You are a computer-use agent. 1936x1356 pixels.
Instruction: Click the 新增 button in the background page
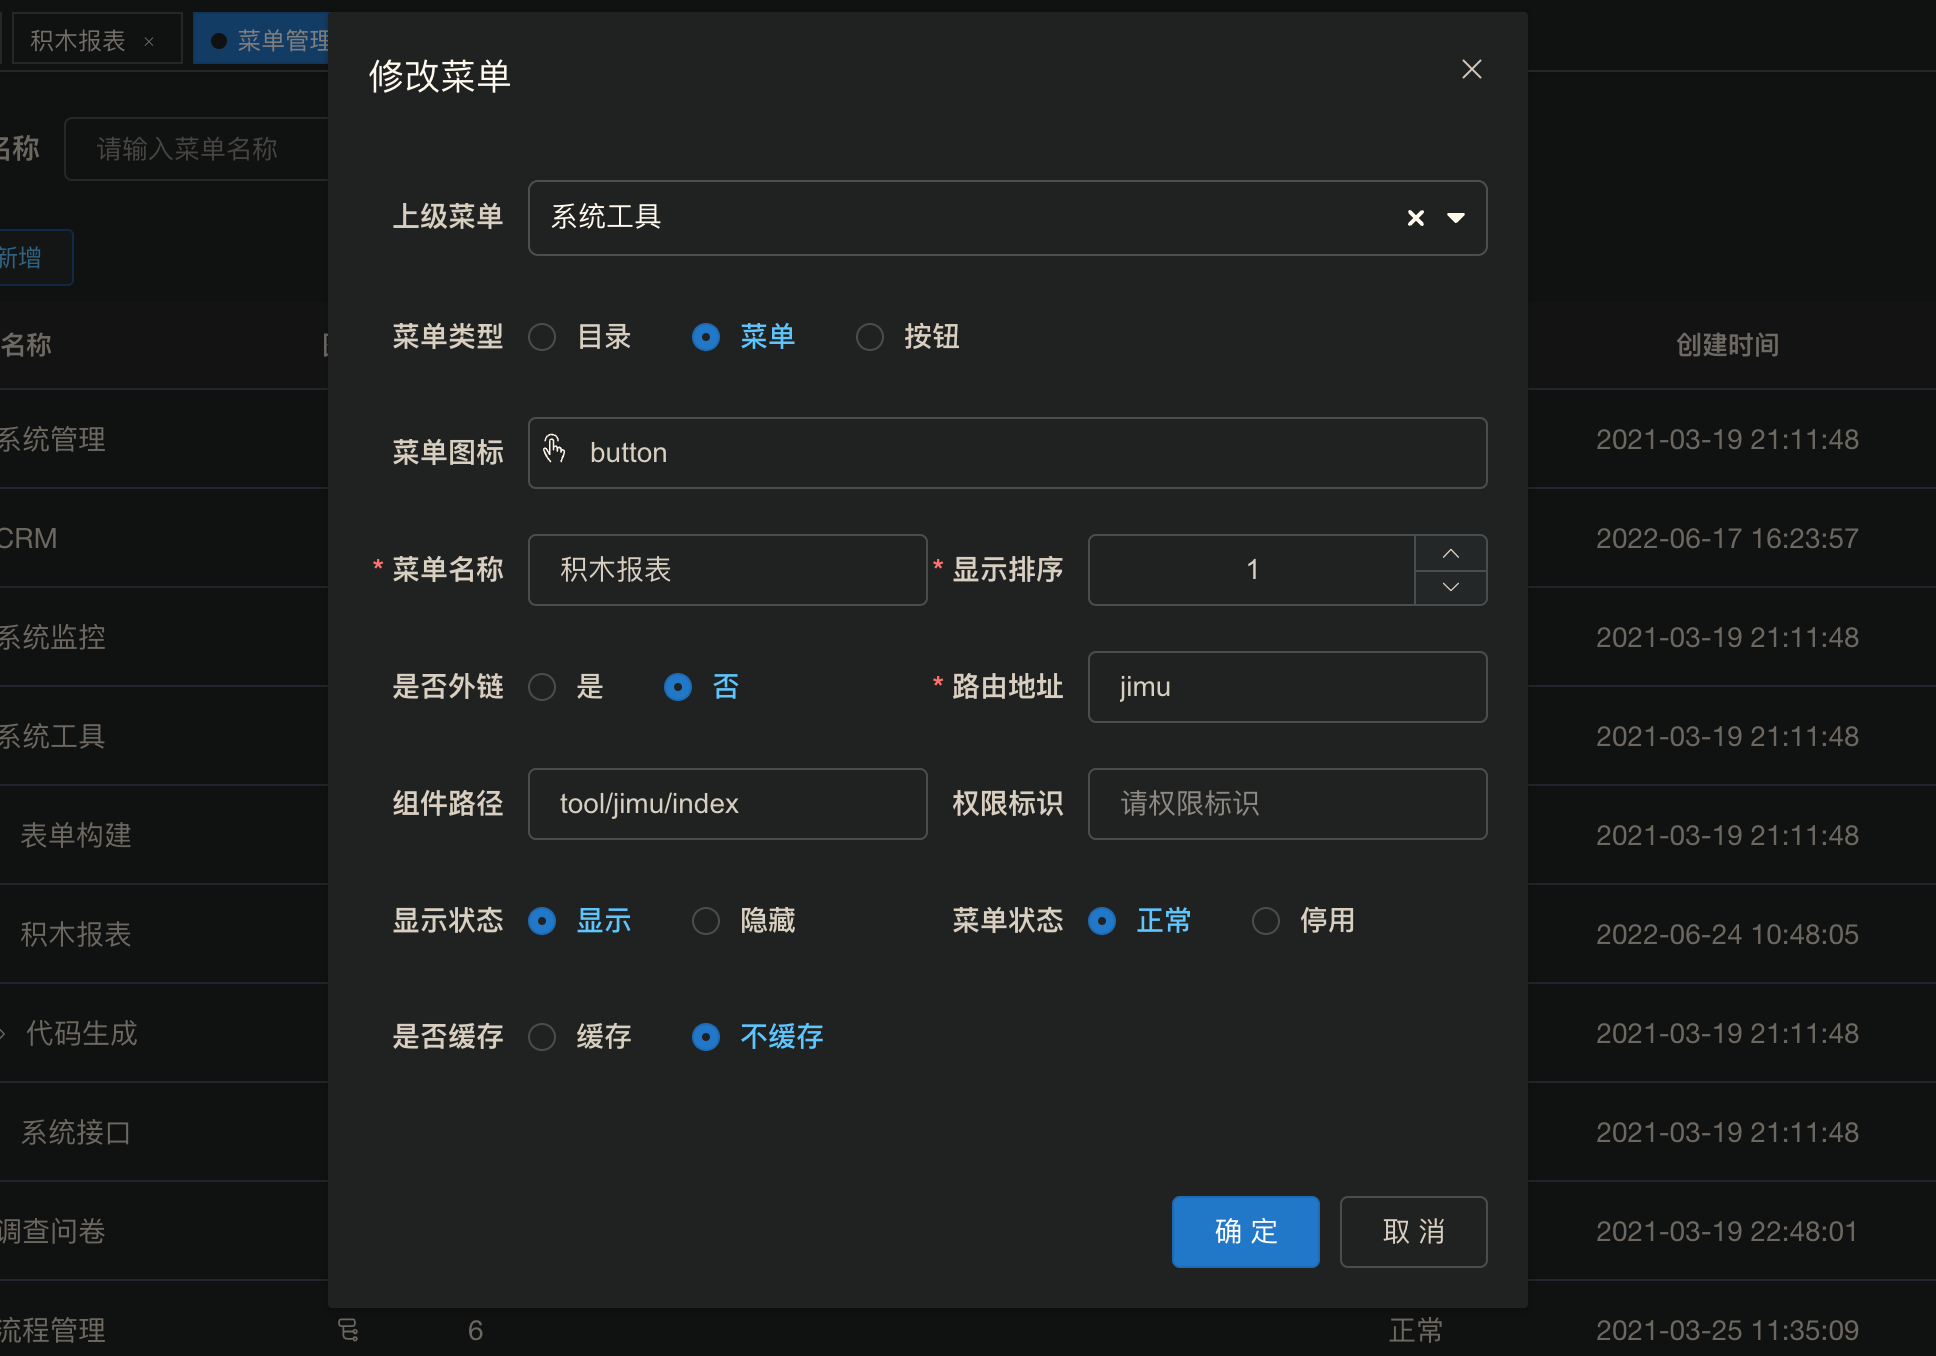coord(35,258)
